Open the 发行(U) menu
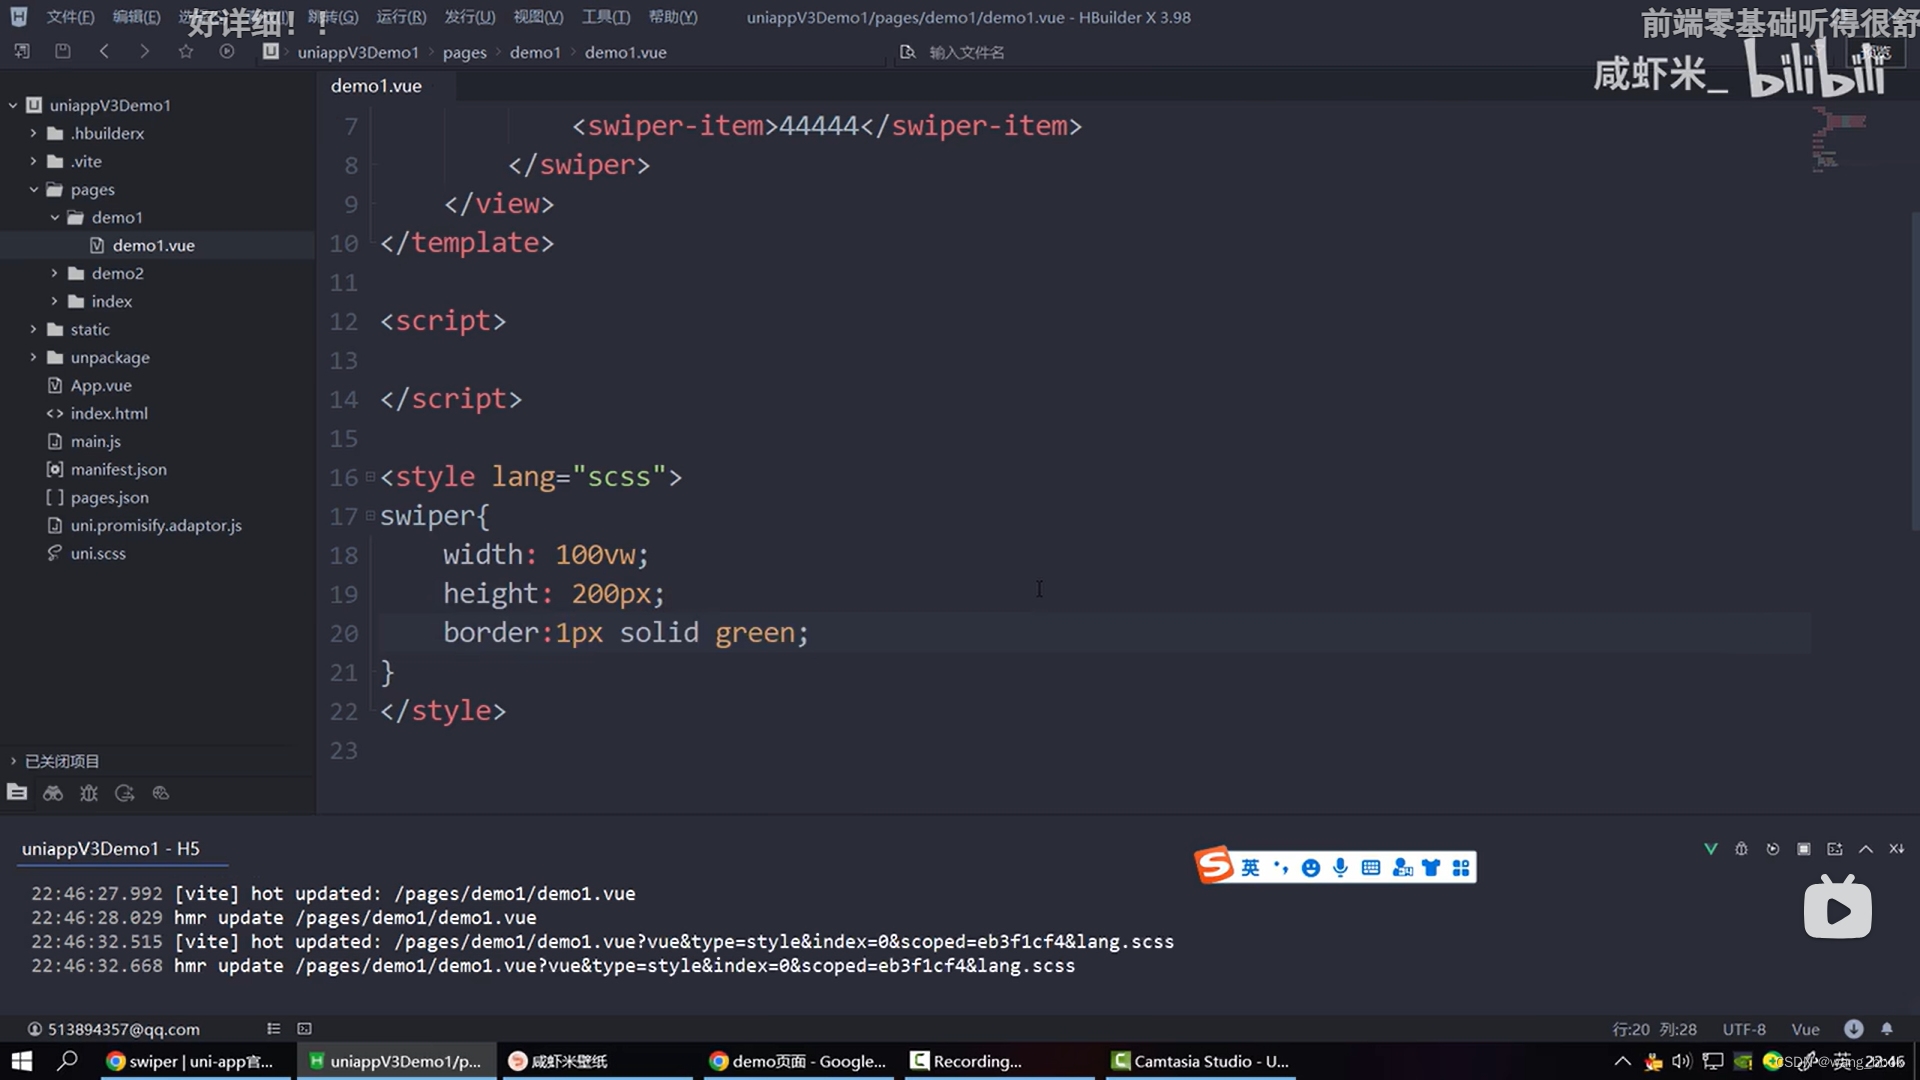1920x1080 pixels. click(470, 17)
